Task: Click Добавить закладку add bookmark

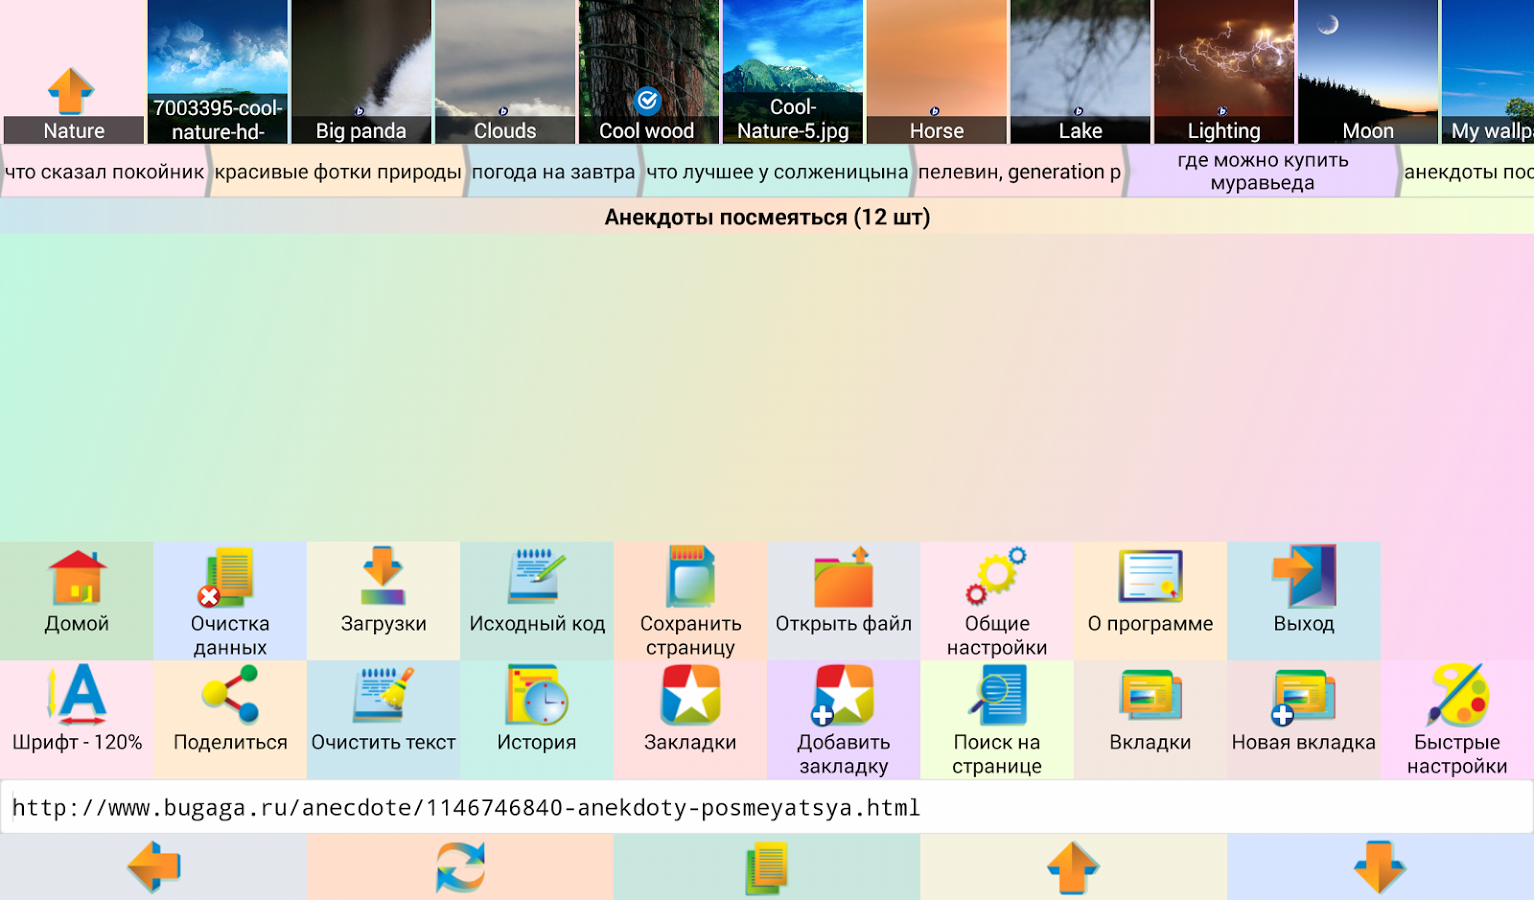Action: (x=844, y=719)
